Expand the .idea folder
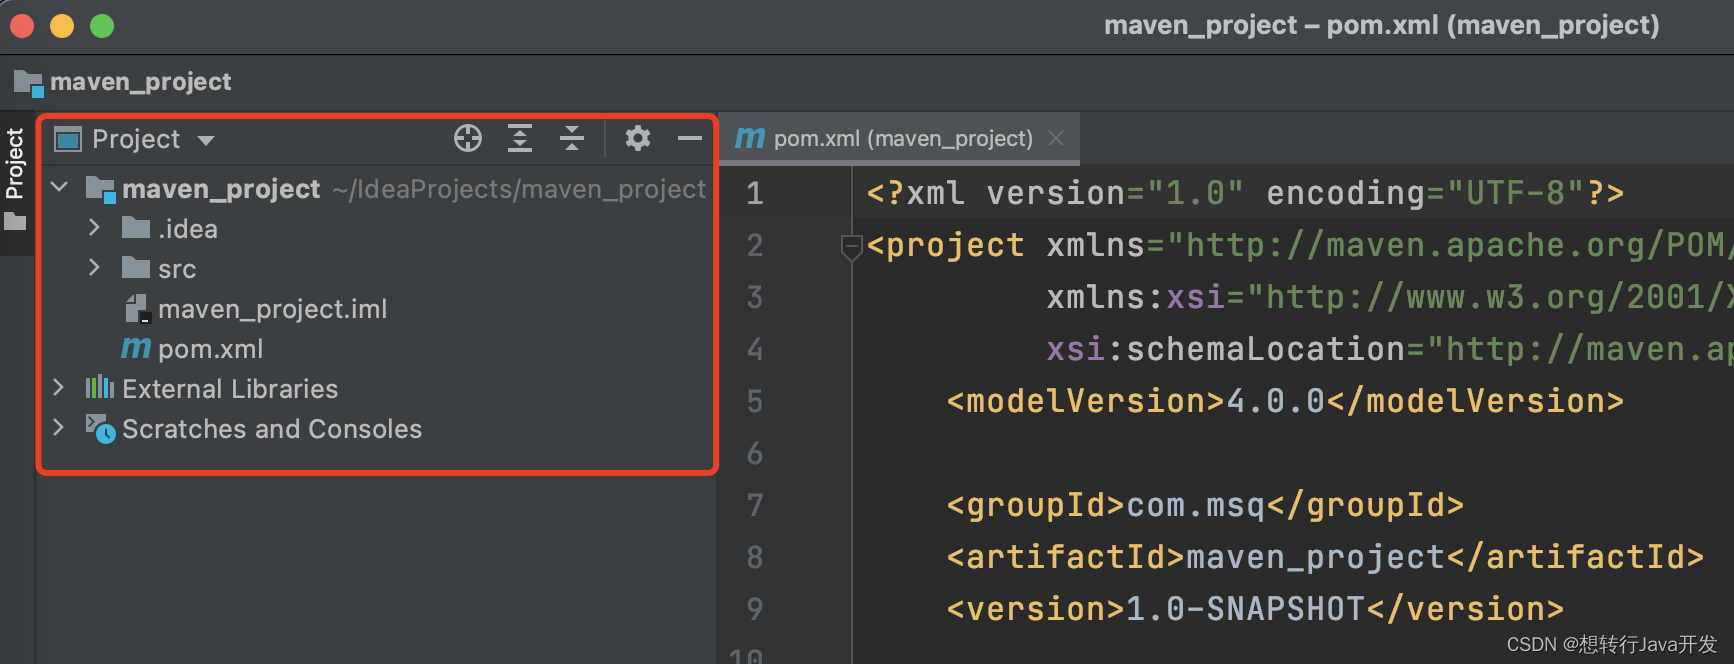This screenshot has height=664, width=1734. (94, 228)
